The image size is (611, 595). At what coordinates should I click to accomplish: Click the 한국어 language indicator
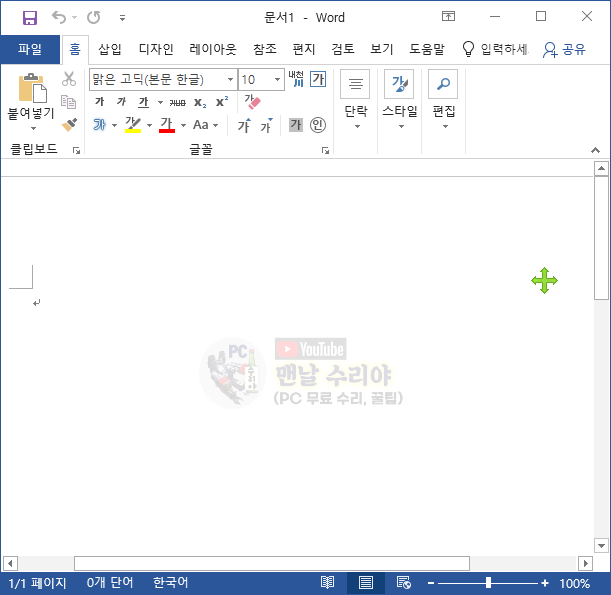[170, 583]
